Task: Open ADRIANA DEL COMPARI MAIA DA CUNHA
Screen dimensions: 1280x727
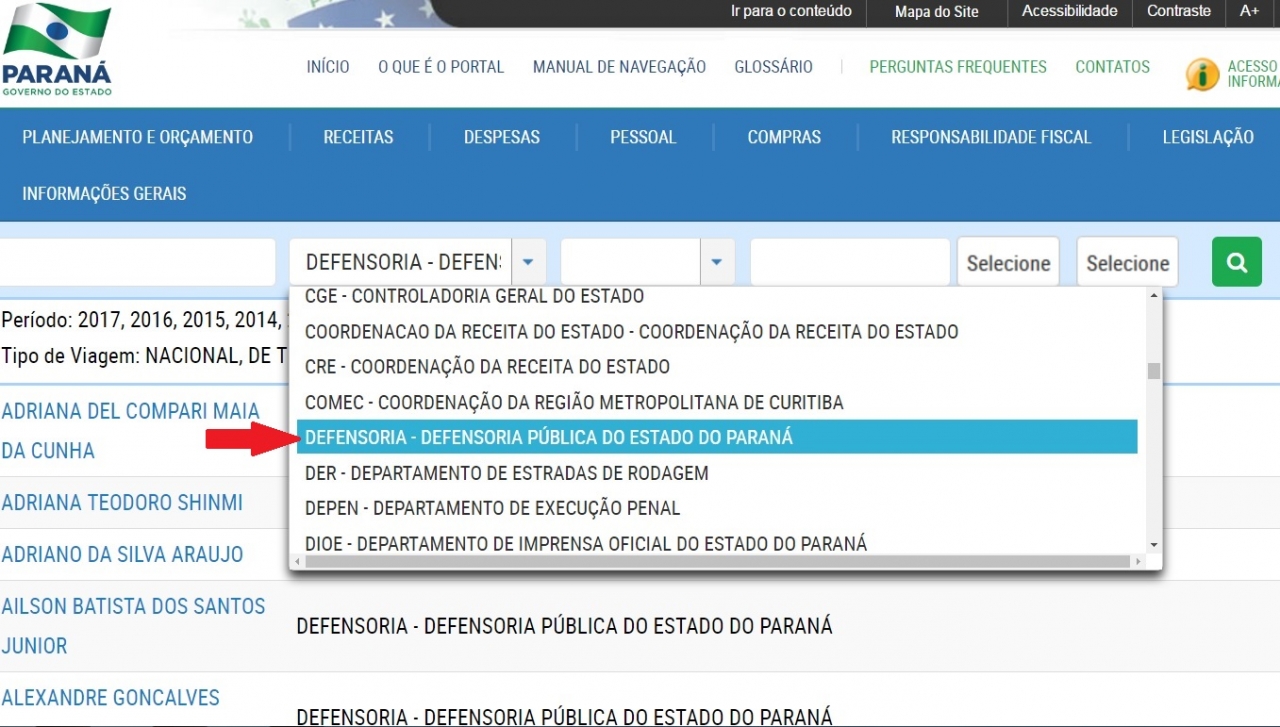Action: (131, 431)
